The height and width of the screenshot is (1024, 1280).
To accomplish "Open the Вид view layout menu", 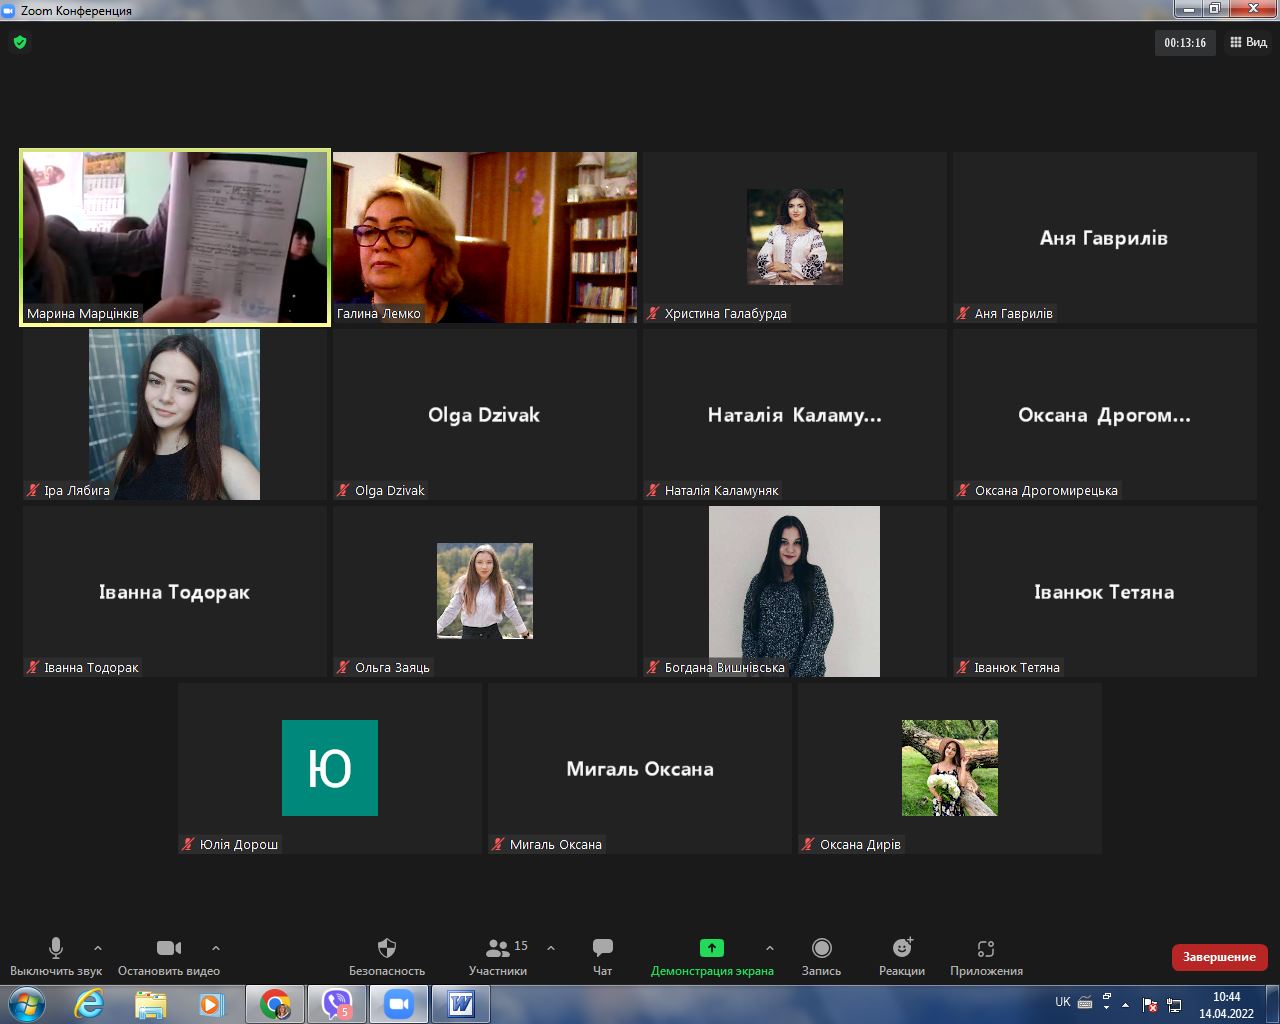I will coord(1249,42).
